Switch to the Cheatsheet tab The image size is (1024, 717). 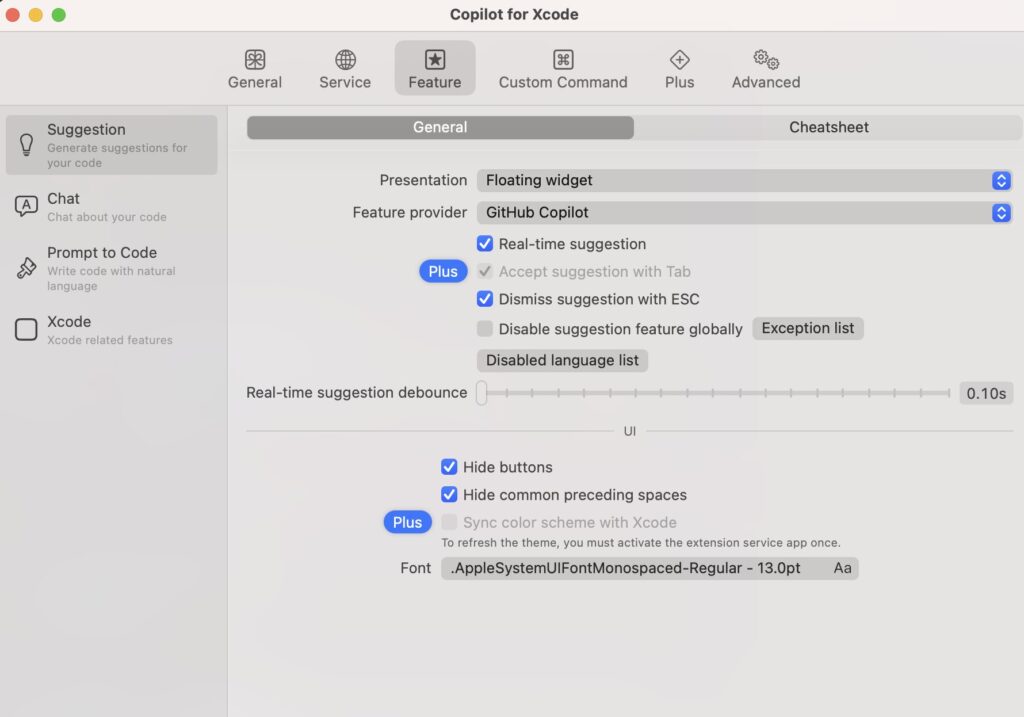pyautogui.click(x=829, y=127)
